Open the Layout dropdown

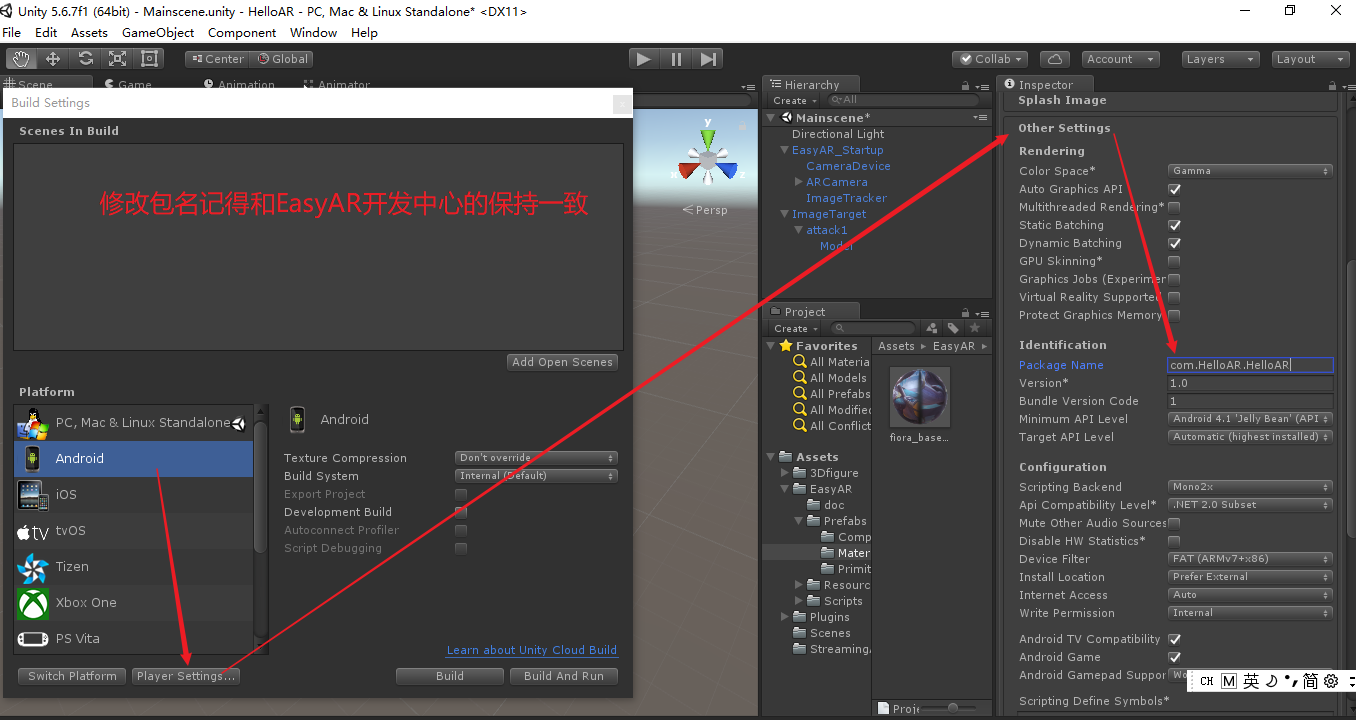click(x=1310, y=59)
